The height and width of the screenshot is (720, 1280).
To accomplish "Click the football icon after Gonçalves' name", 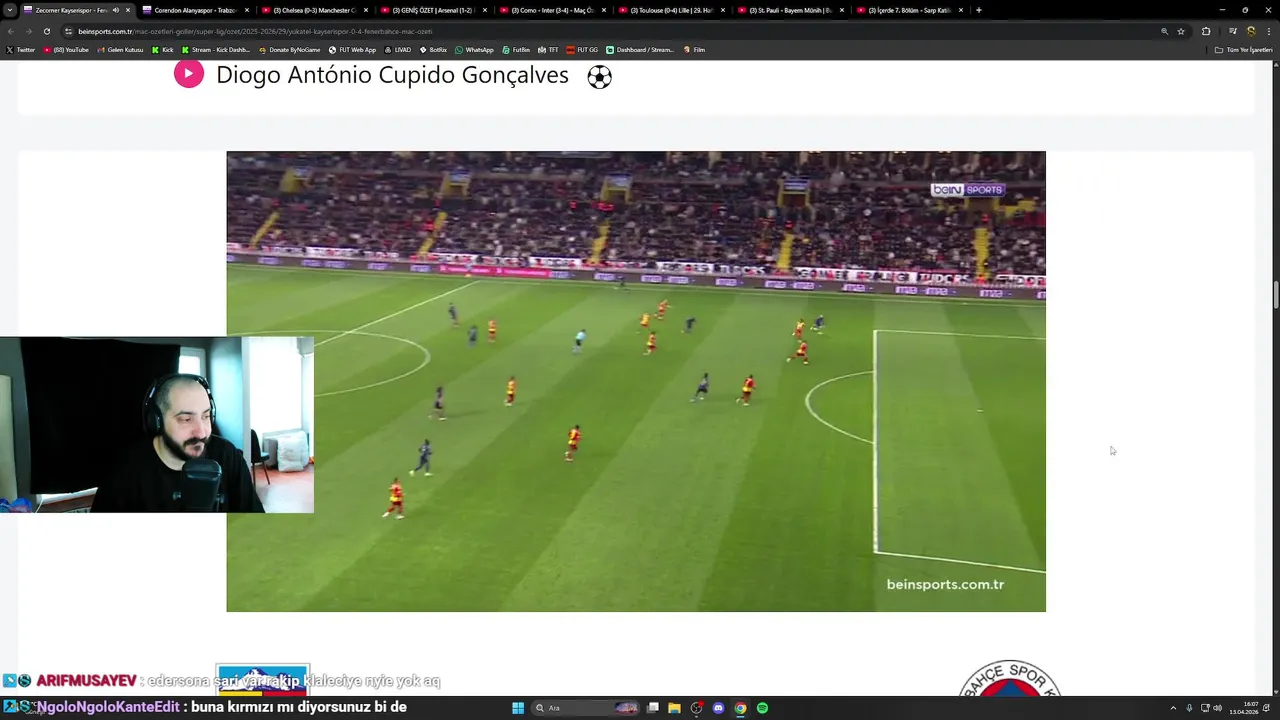I will (599, 77).
